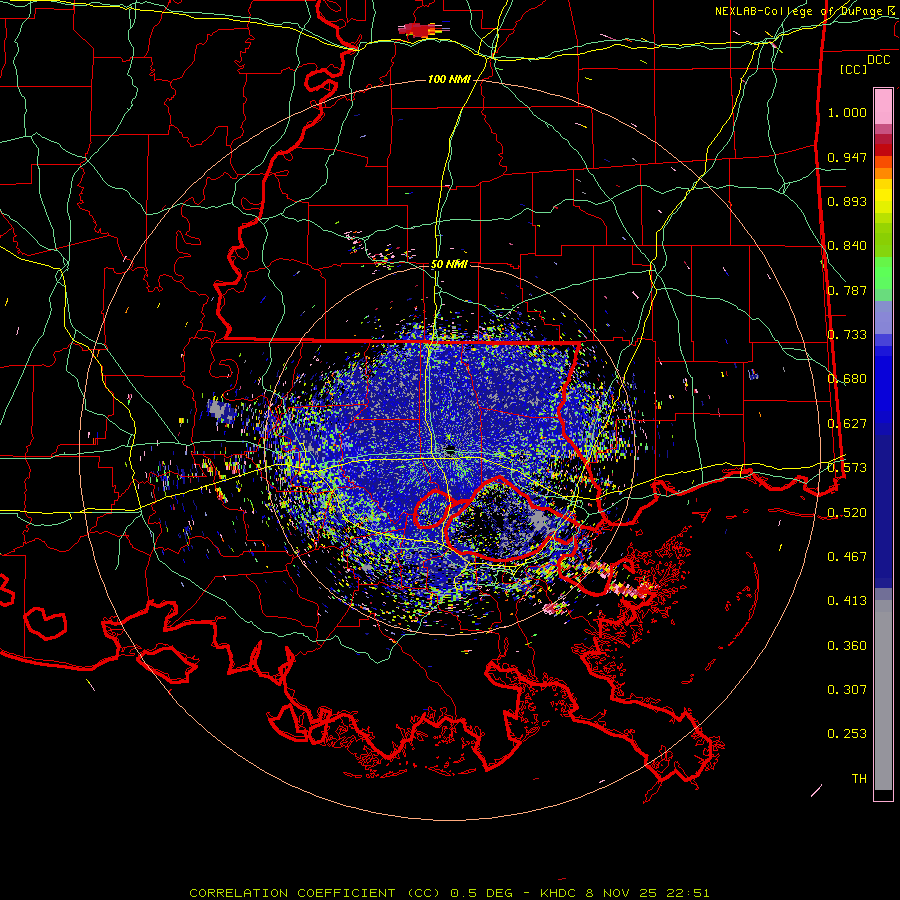The image size is (900, 900).
Task: Click the 100 NMI range ring label
Action: tap(449, 79)
